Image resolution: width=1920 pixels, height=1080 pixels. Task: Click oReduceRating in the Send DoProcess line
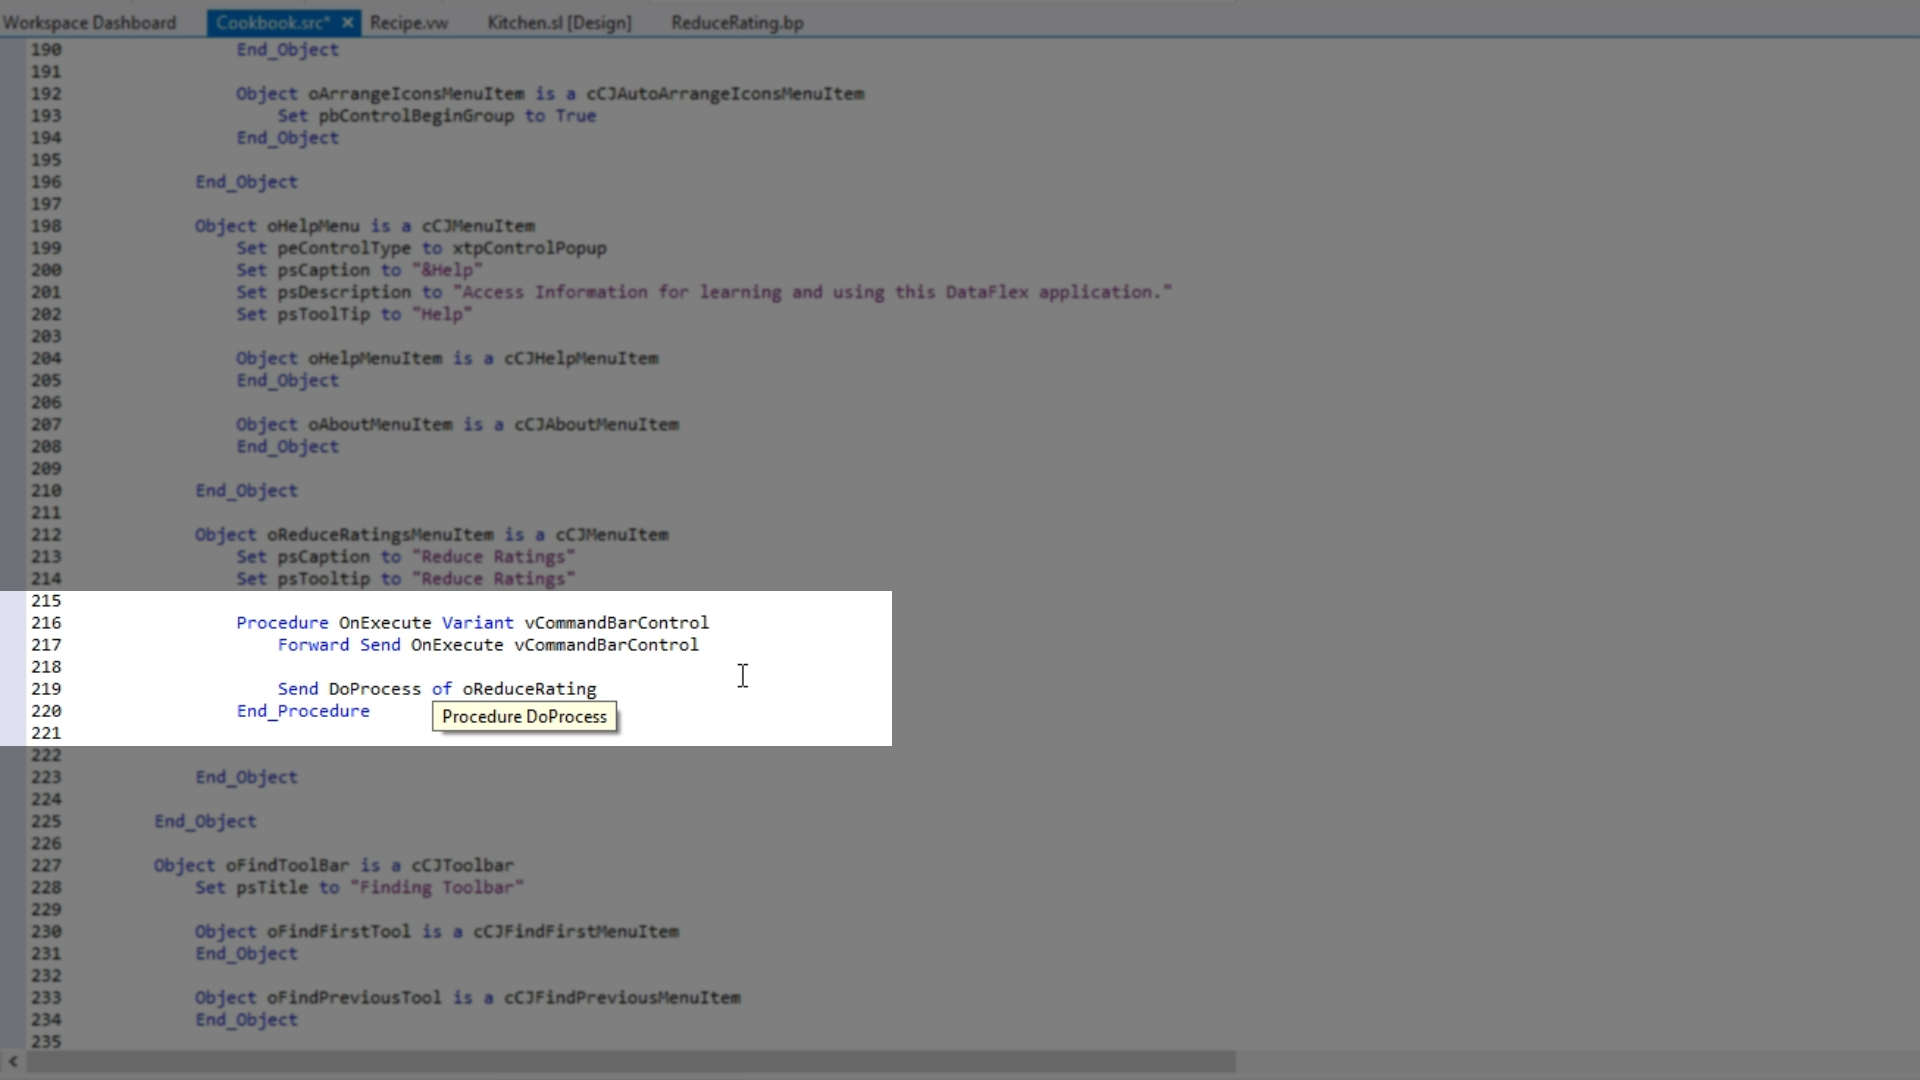529,689
